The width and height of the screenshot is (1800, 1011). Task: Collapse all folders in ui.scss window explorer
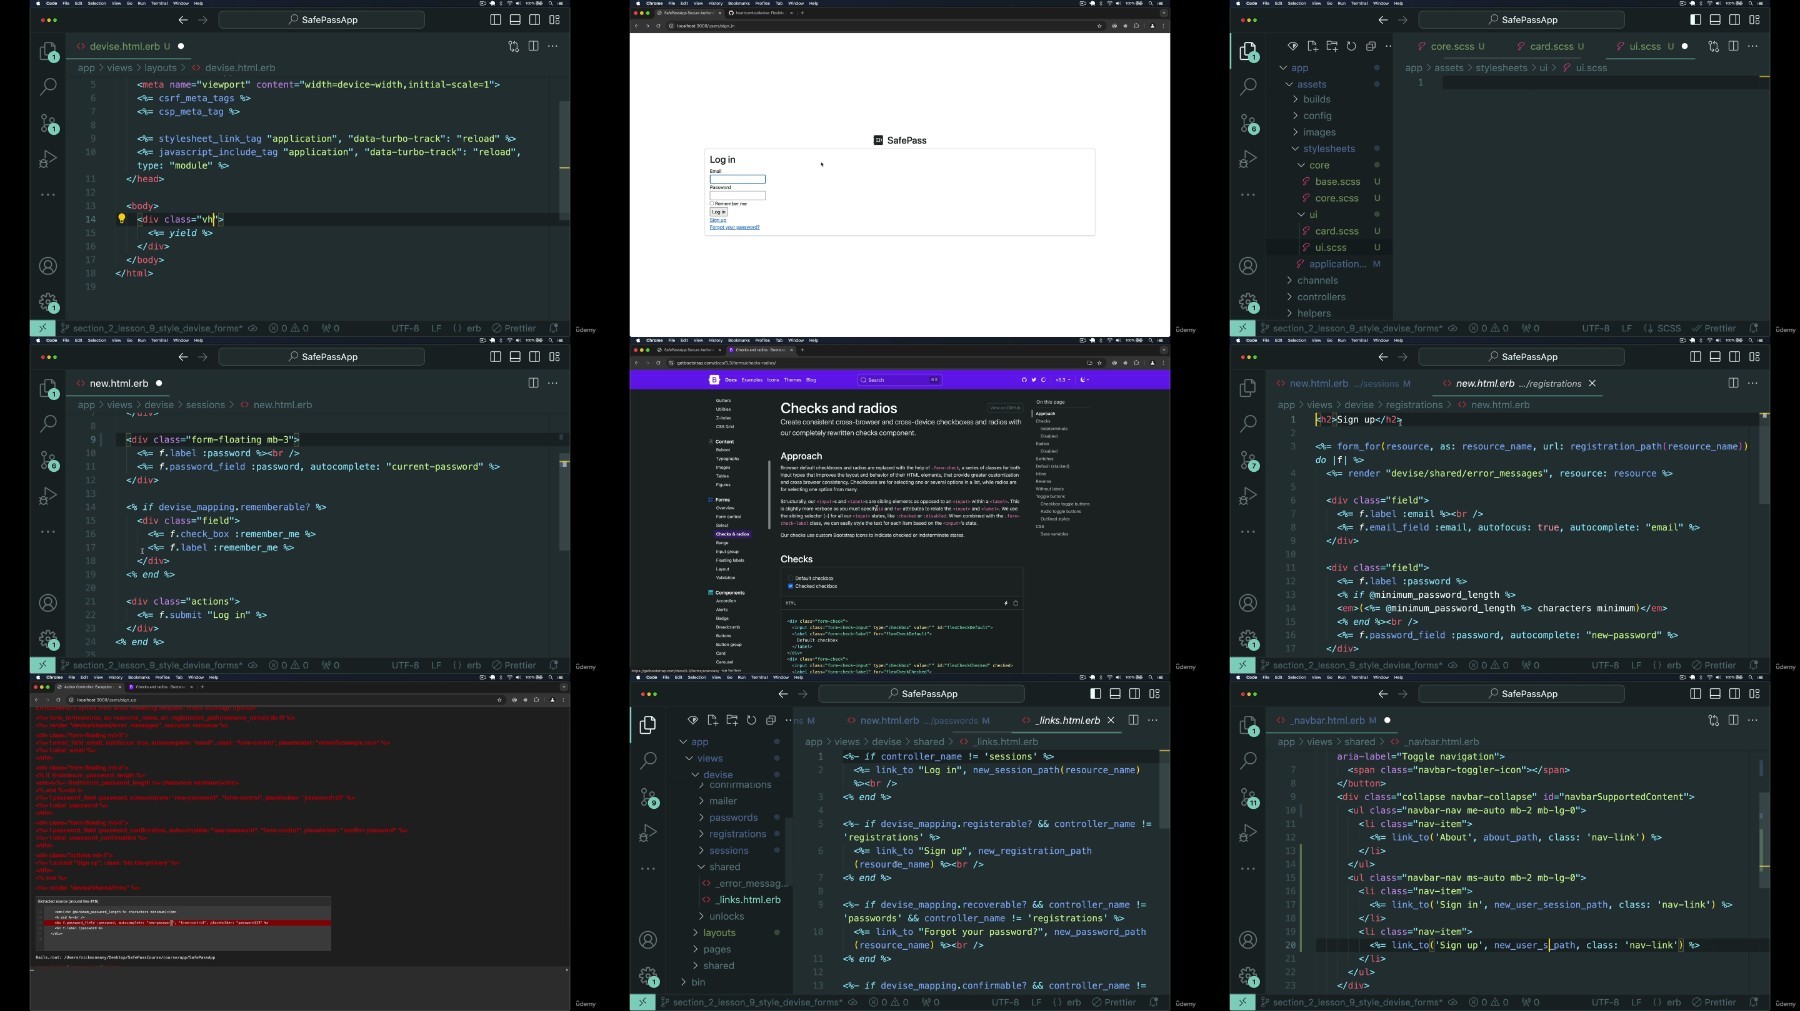1371,46
